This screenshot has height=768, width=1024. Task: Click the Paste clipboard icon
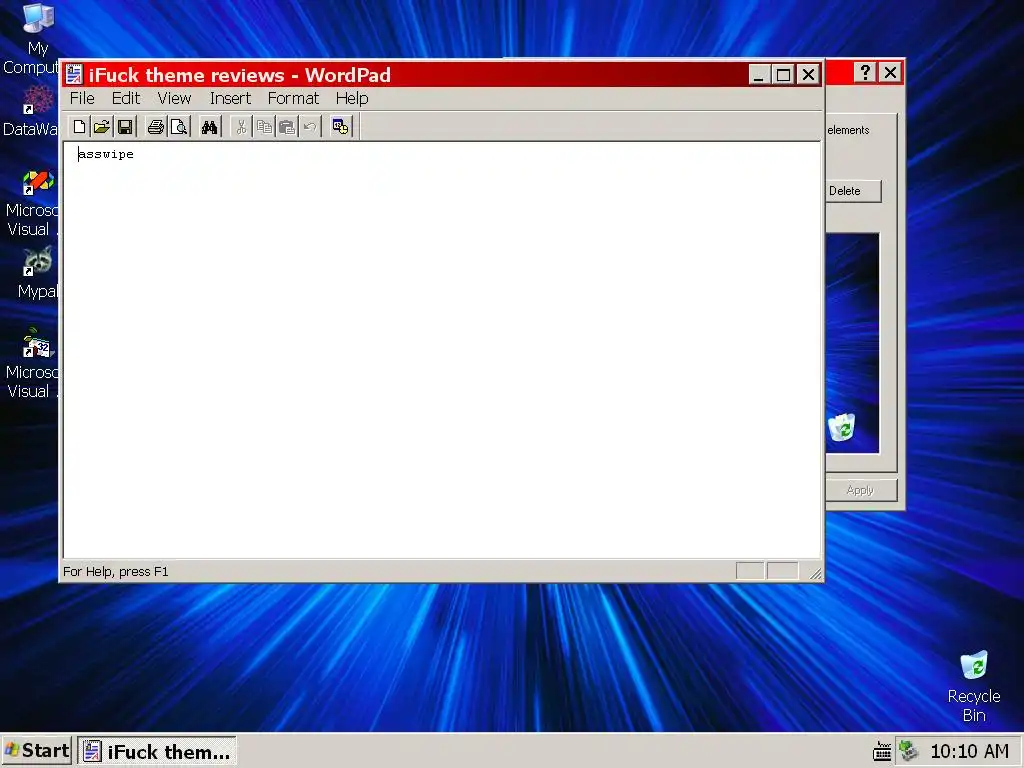point(287,127)
